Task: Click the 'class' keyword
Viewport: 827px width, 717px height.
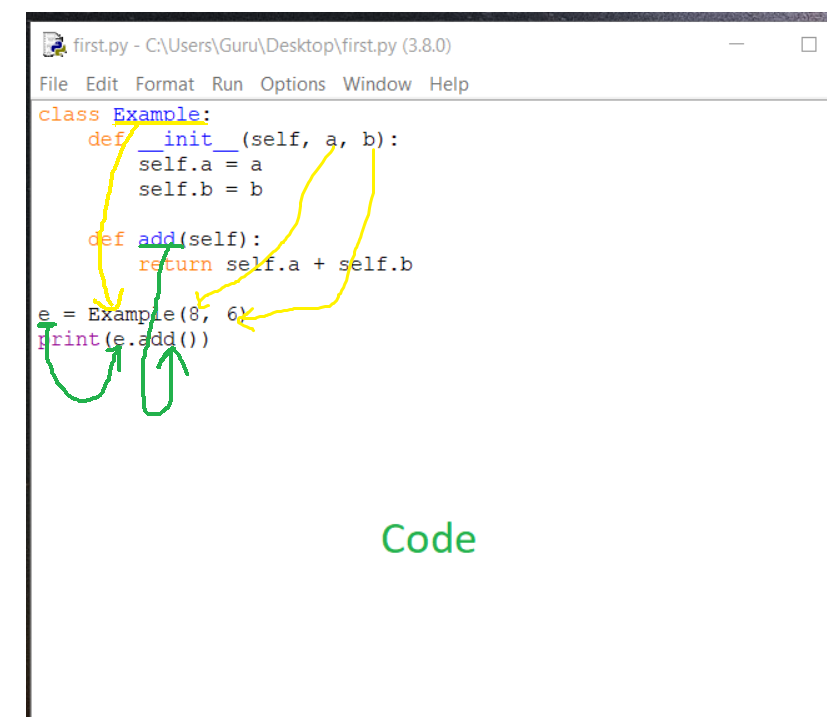Action: click(69, 114)
